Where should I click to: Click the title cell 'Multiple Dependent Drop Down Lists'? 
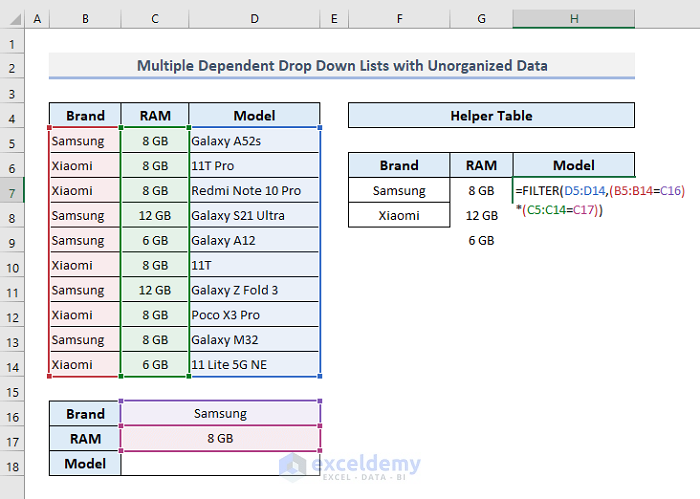click(342, 66)
